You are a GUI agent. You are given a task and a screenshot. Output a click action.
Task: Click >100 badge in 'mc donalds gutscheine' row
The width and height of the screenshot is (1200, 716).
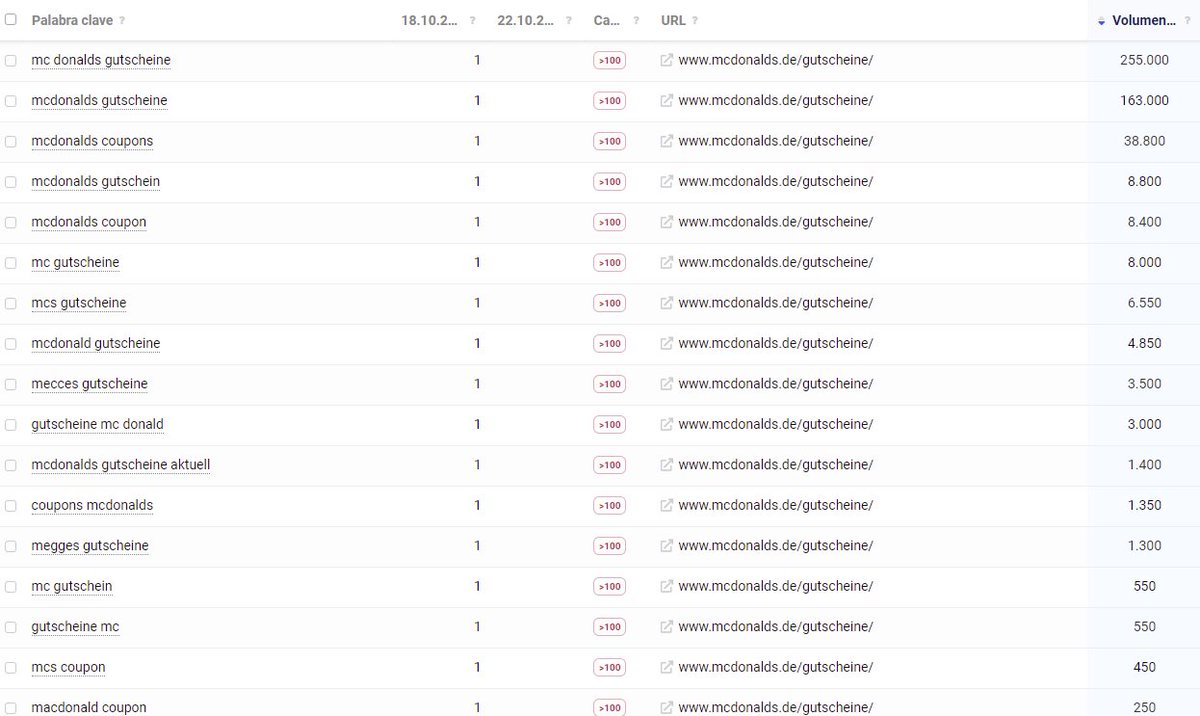coord(609,60)
